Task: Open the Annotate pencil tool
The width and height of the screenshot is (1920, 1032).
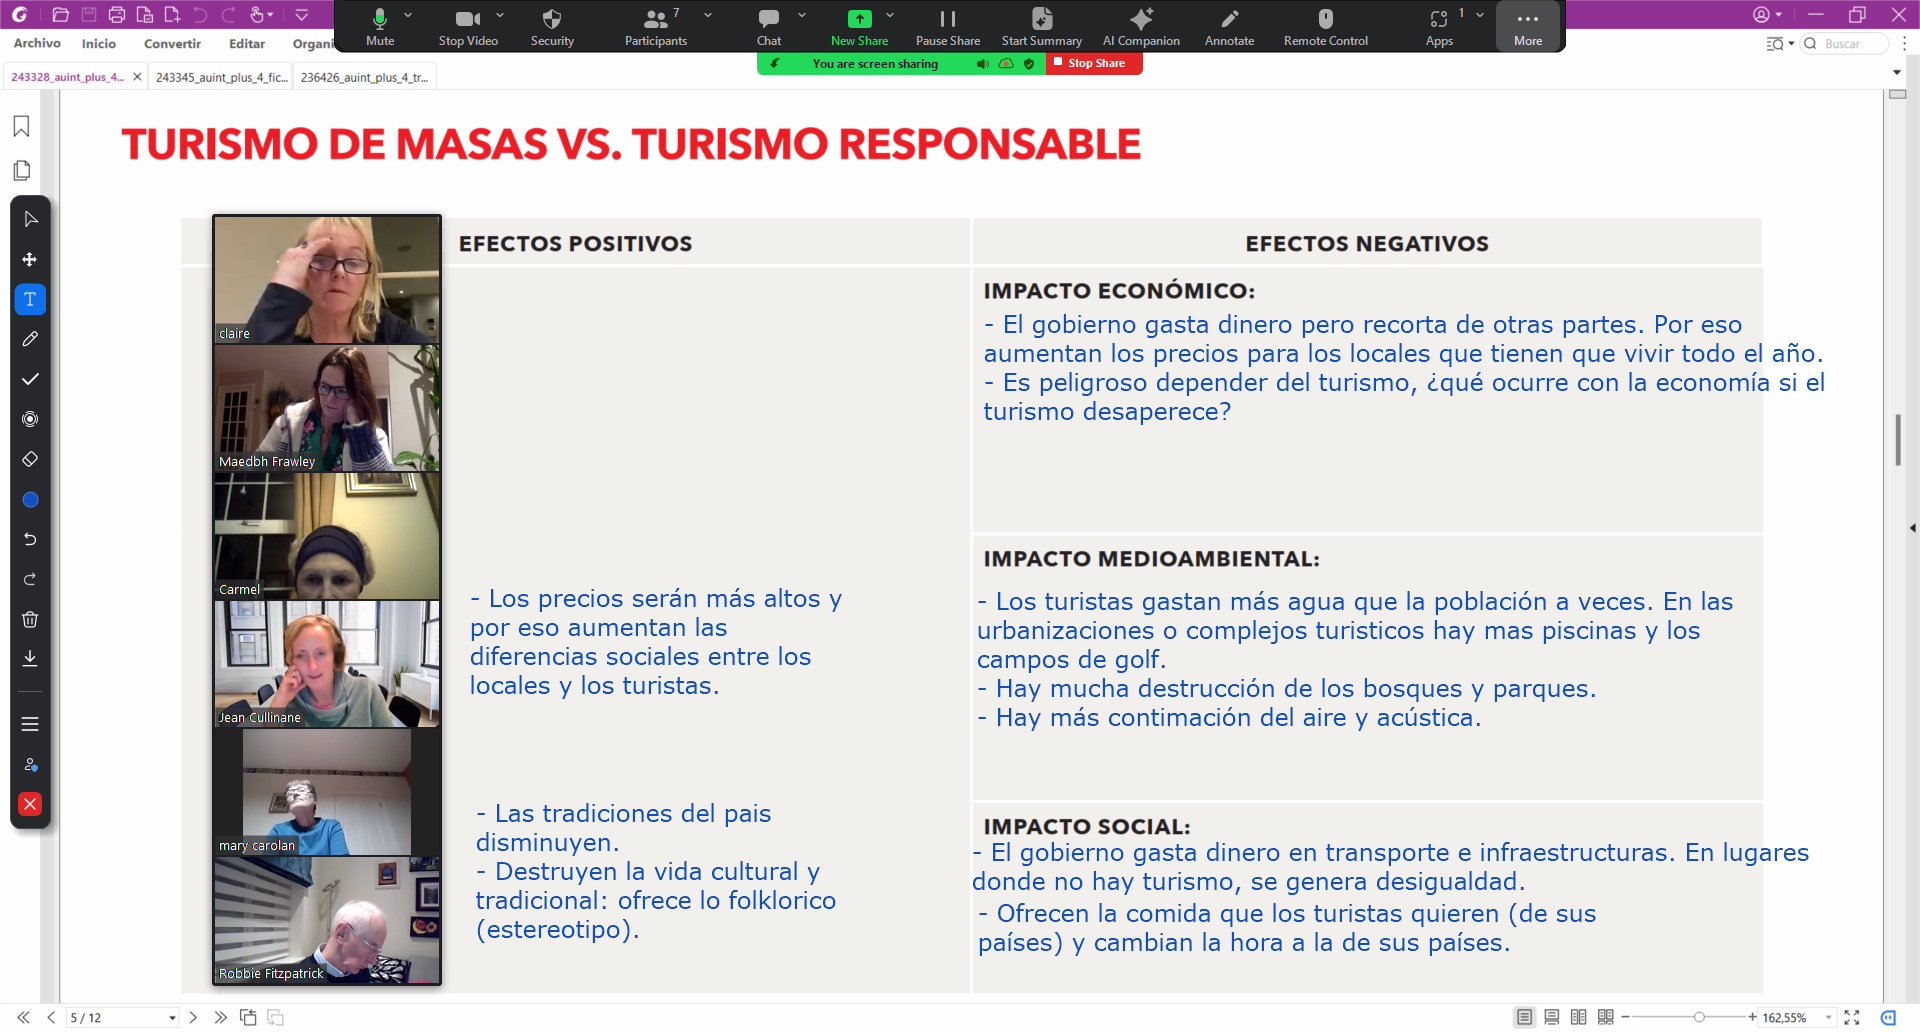Action: (1229, 27)
